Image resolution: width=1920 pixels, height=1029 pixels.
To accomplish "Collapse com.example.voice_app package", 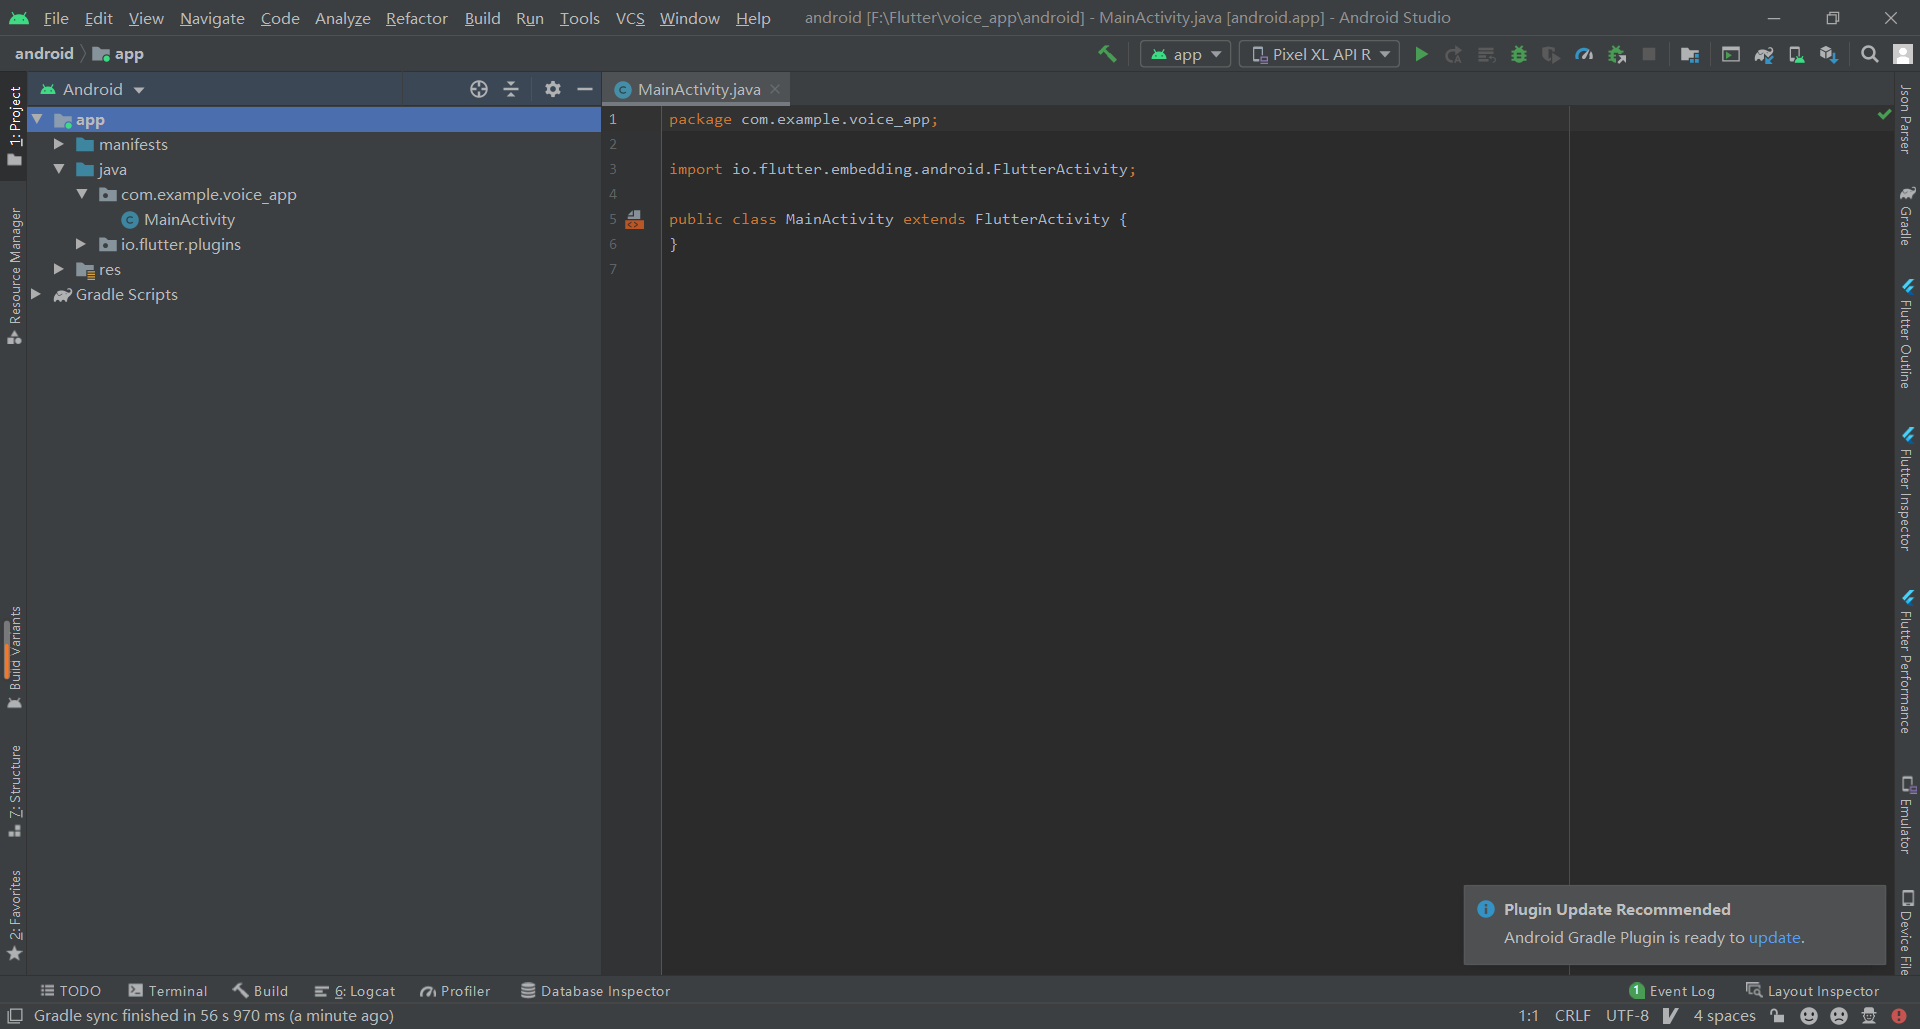I will (x=82, y=194).
